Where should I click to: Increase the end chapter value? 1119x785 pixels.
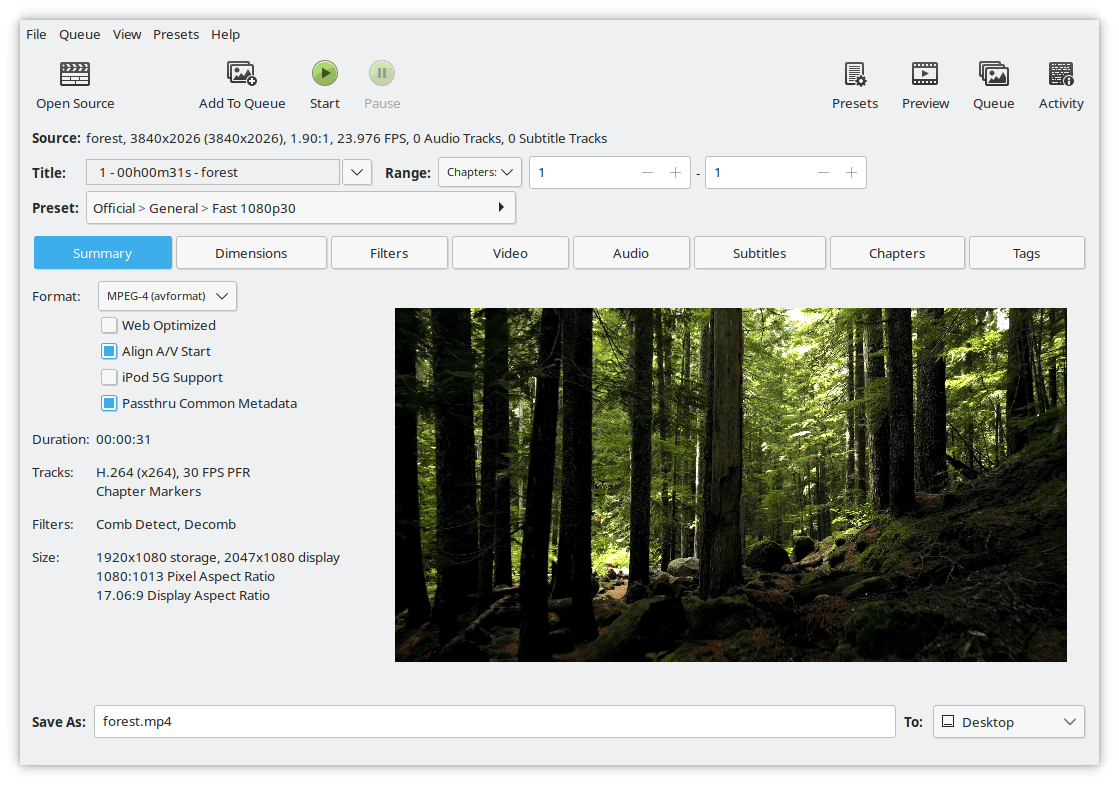851,173
